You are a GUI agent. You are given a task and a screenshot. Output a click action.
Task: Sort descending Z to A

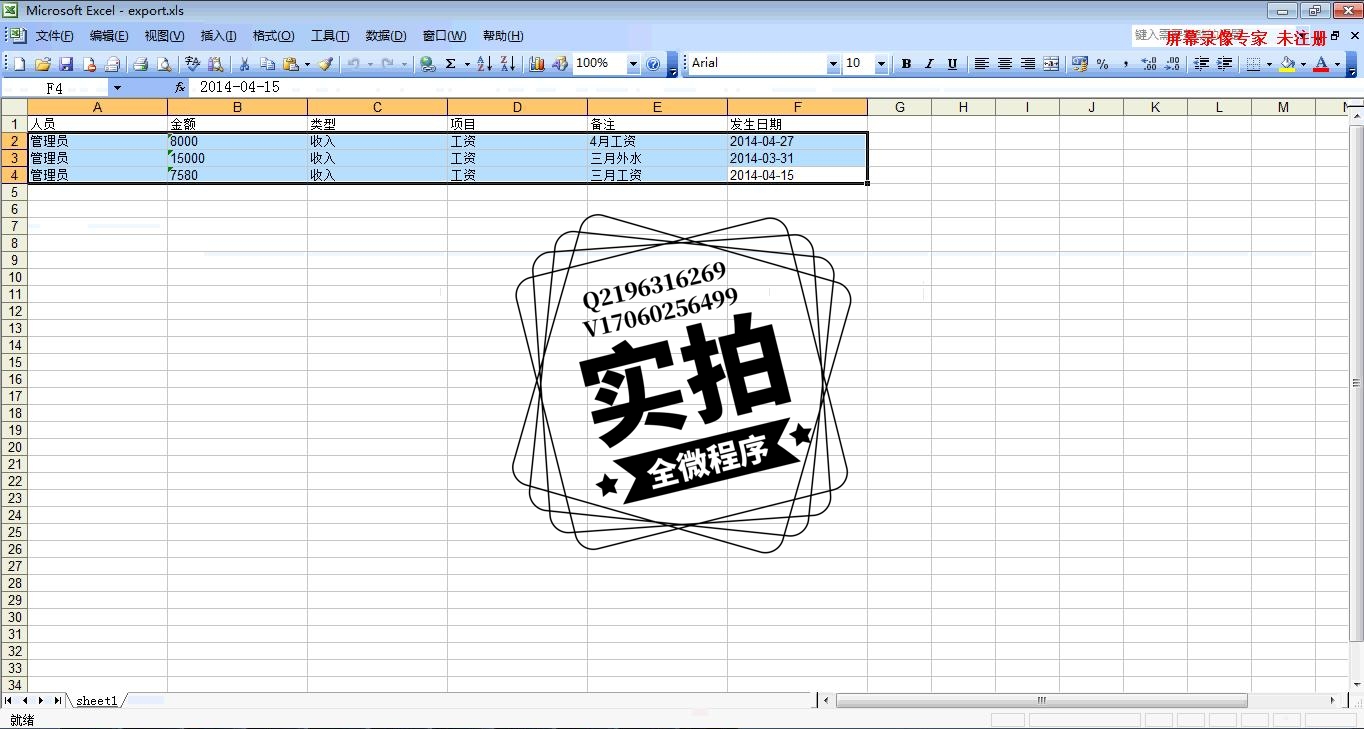507,64
